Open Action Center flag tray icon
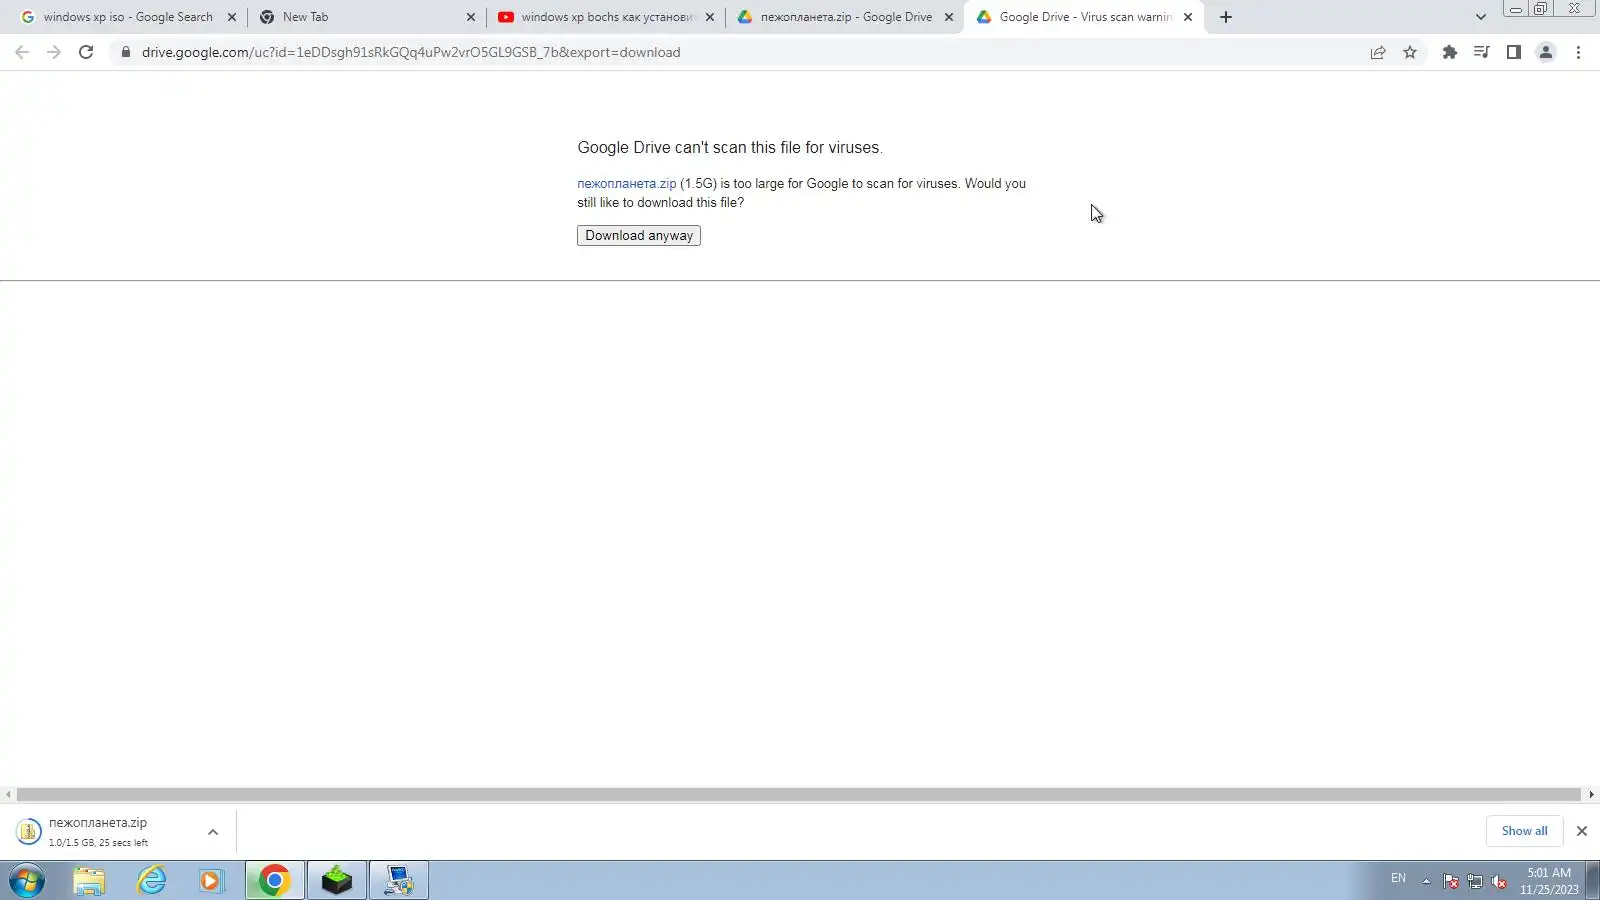This screenshot has height=900, width=1600. [x=1451, y=881]
